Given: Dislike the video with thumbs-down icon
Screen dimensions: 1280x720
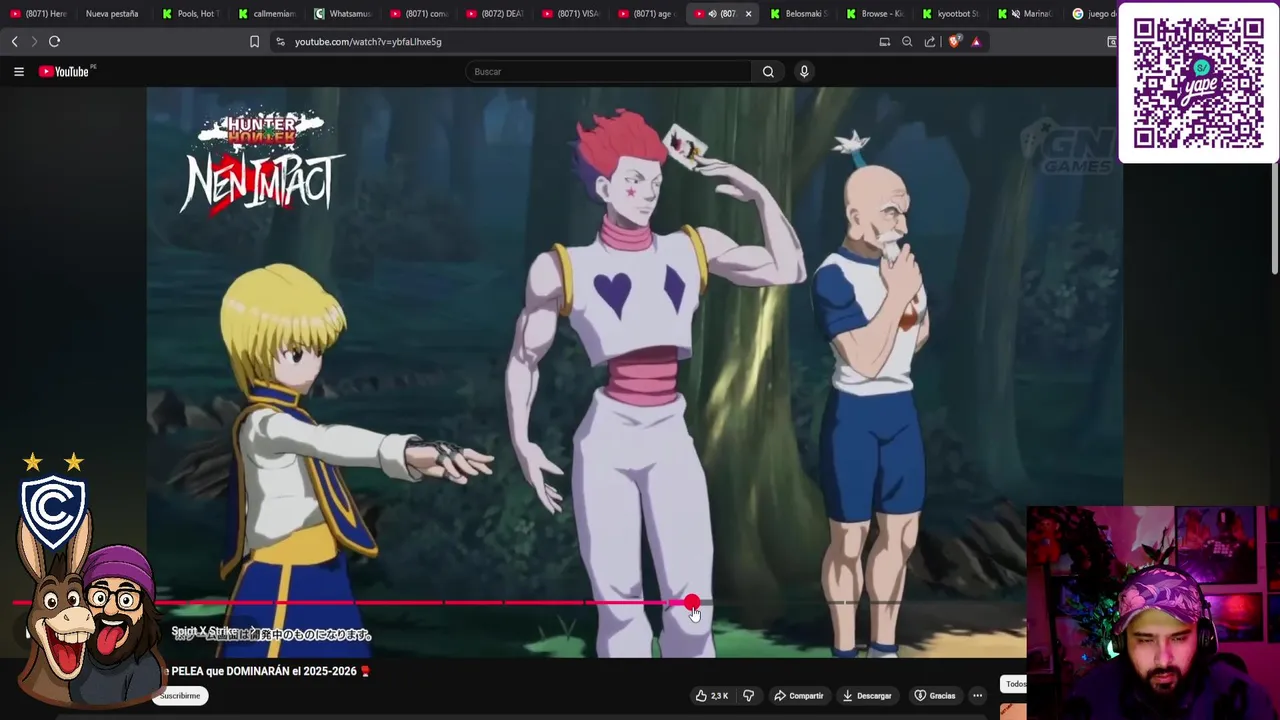Looking at the screenshot, I should tap(748, 695).
